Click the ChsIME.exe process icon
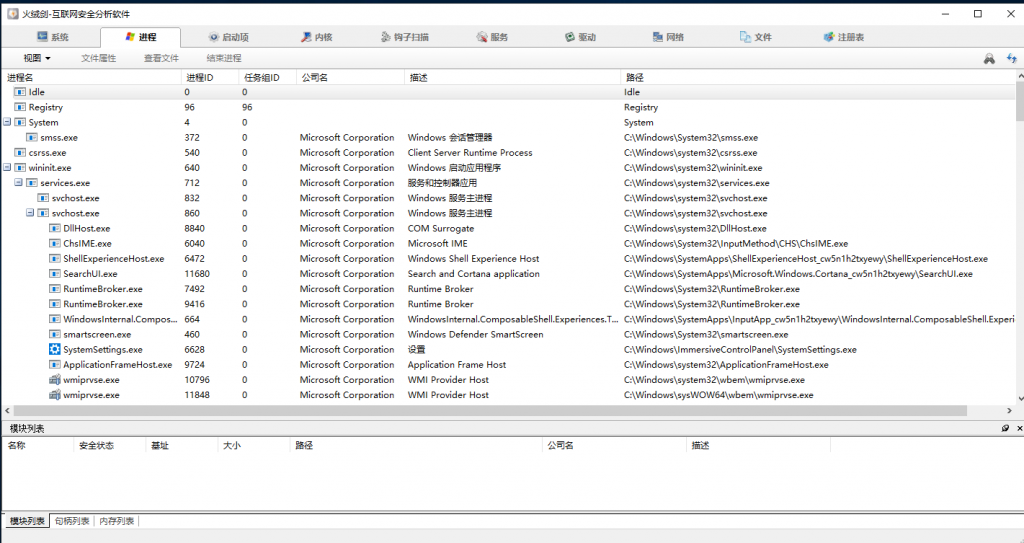1024x543 pixels. click(55, 243)
